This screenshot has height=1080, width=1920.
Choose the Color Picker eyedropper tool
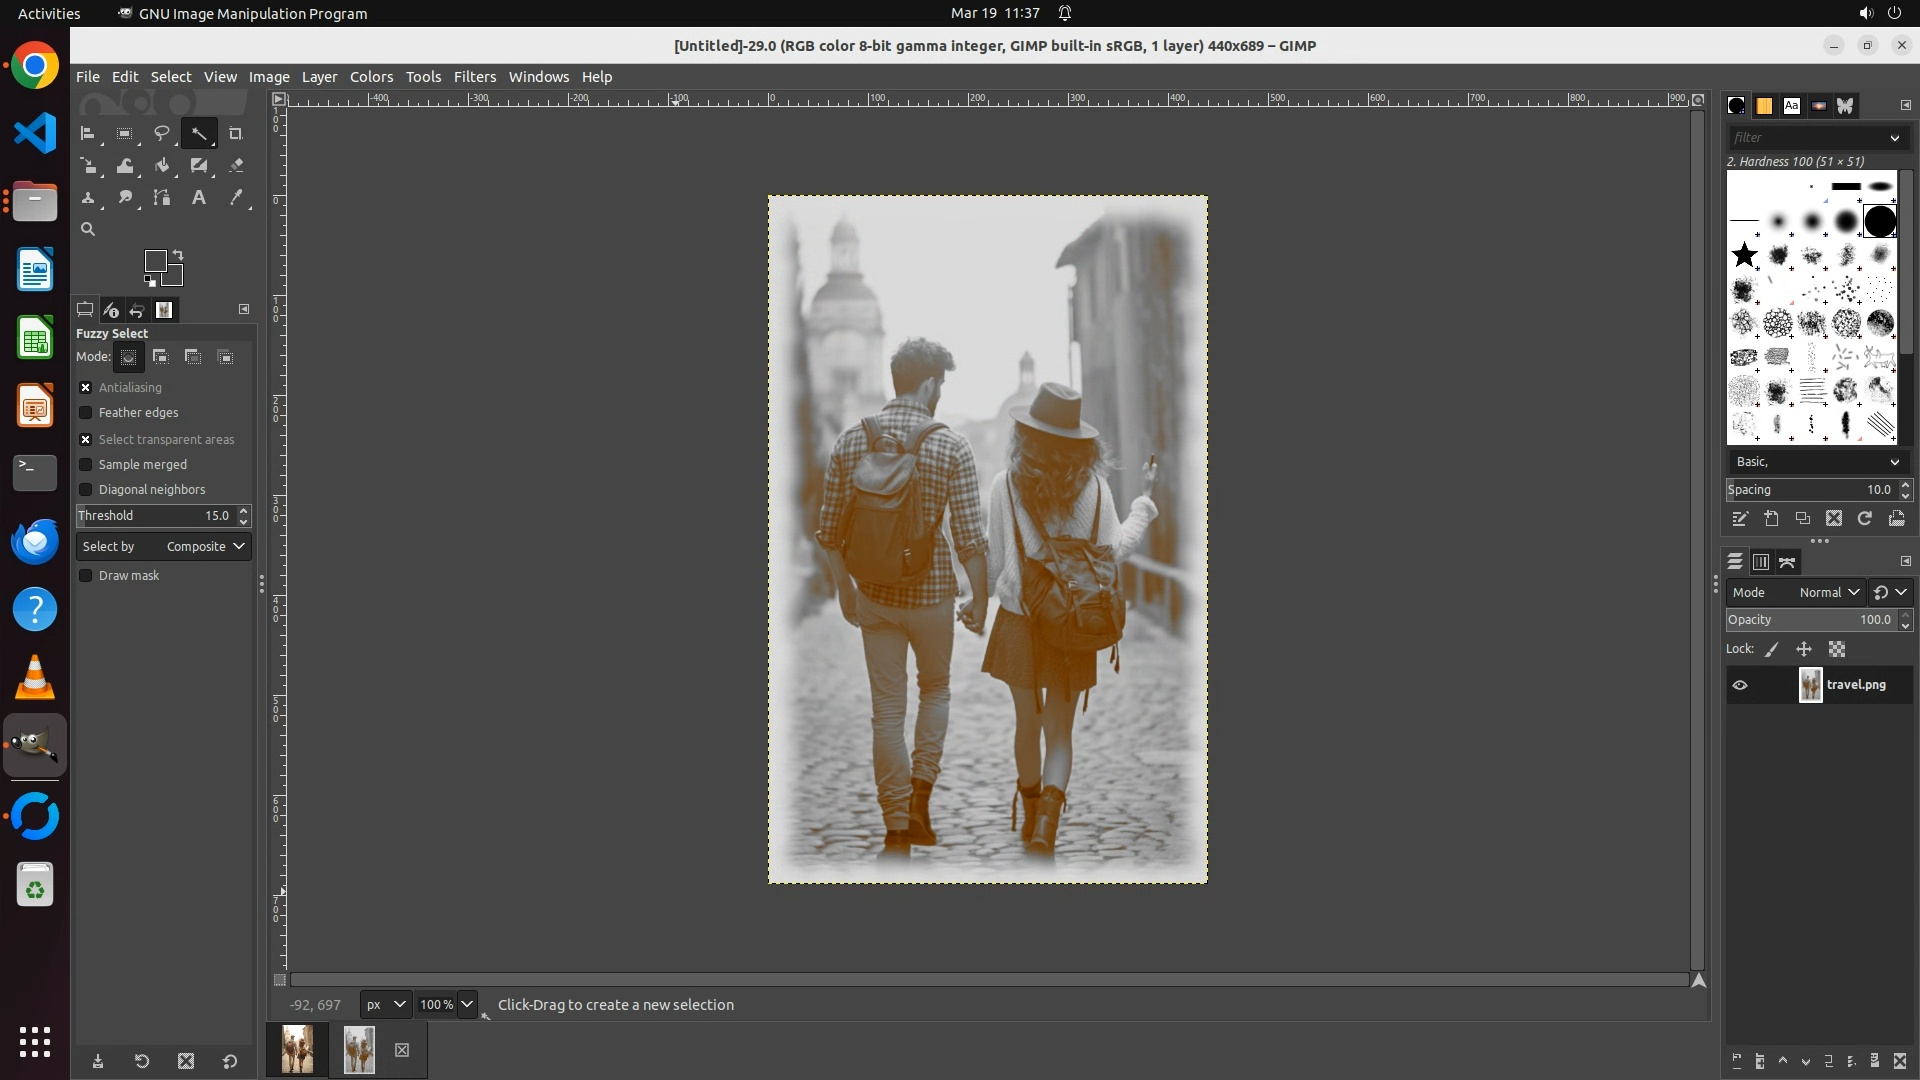point(236,198)
